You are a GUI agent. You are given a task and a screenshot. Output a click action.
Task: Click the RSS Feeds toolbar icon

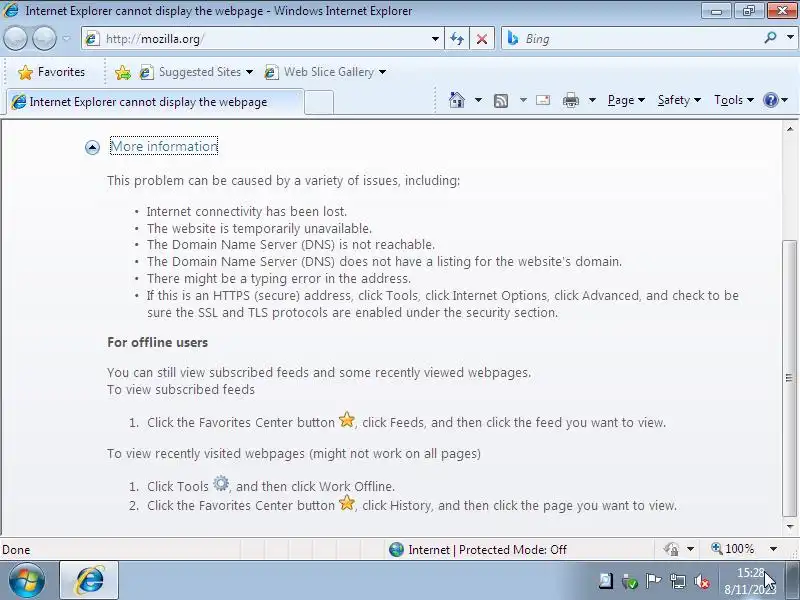pyautogui.click(x=501, y=101)
